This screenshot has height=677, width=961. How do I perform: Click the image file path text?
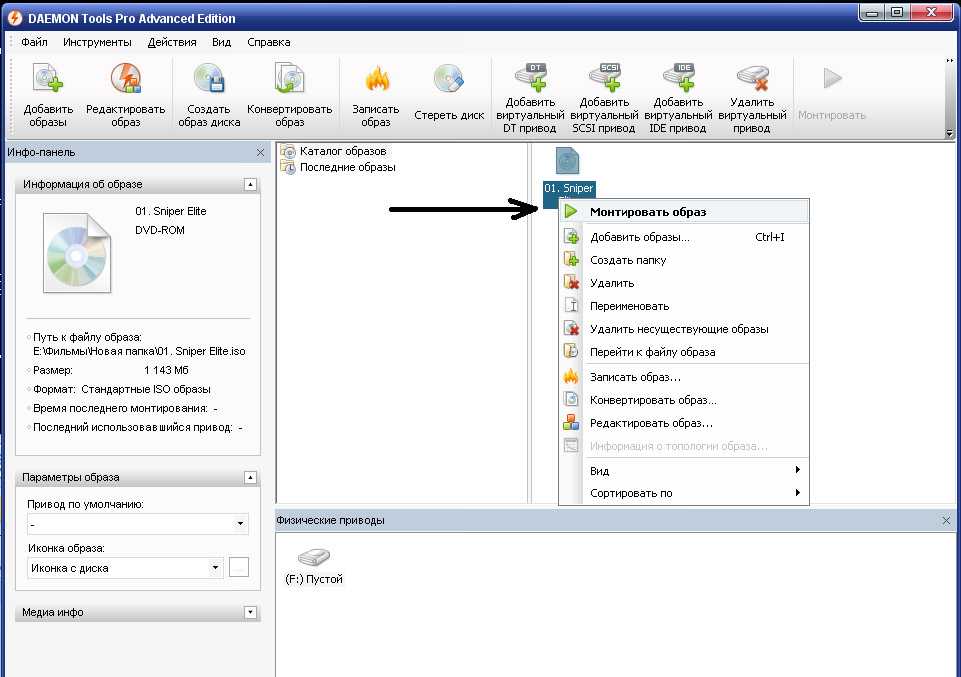(x=139, y=352)
